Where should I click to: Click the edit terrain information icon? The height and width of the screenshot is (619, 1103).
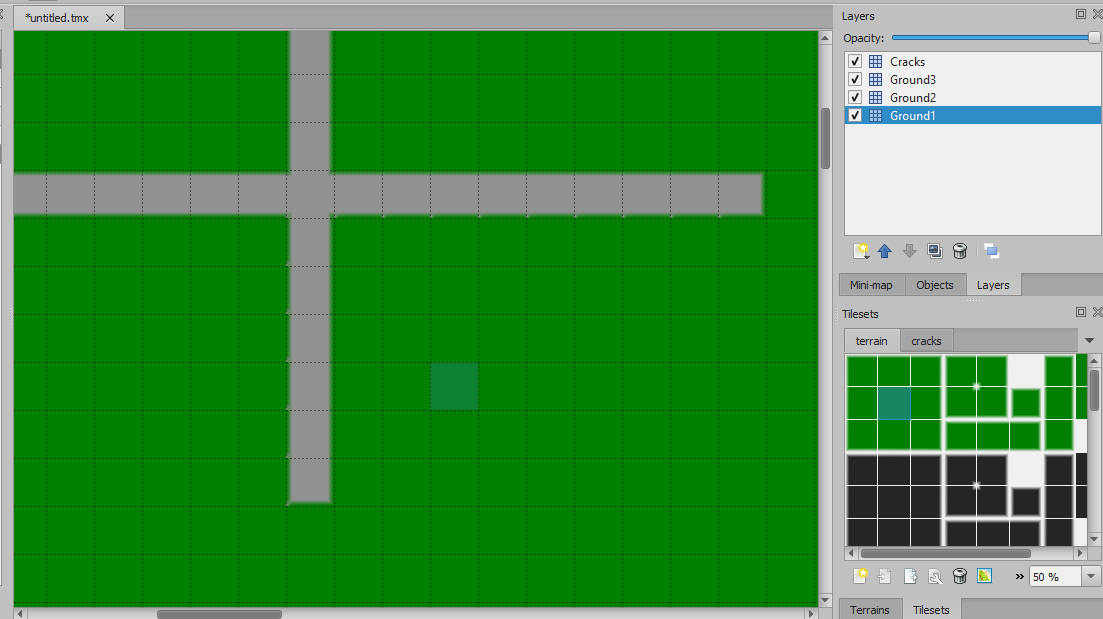coord(984,576)
